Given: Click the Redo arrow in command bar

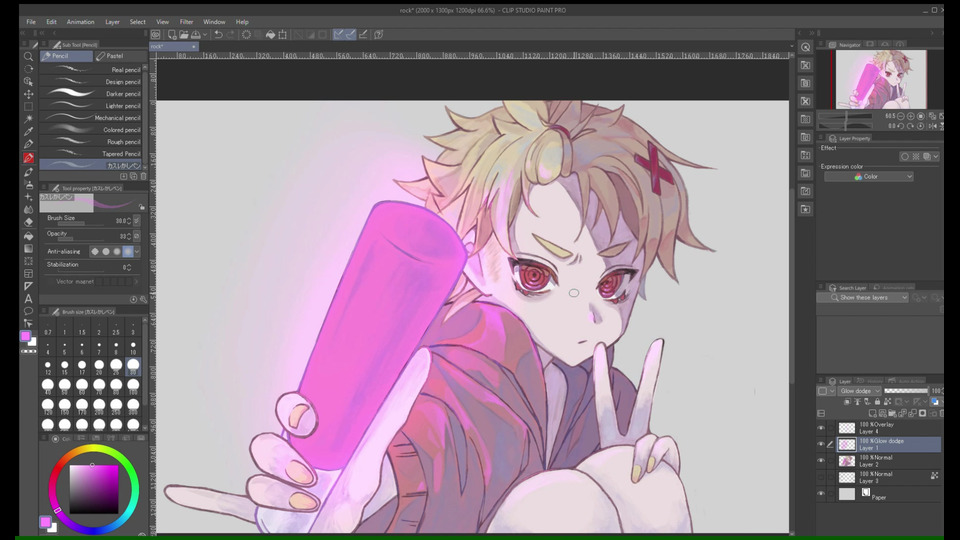Looking at the screenshot, I should point(230,35).
